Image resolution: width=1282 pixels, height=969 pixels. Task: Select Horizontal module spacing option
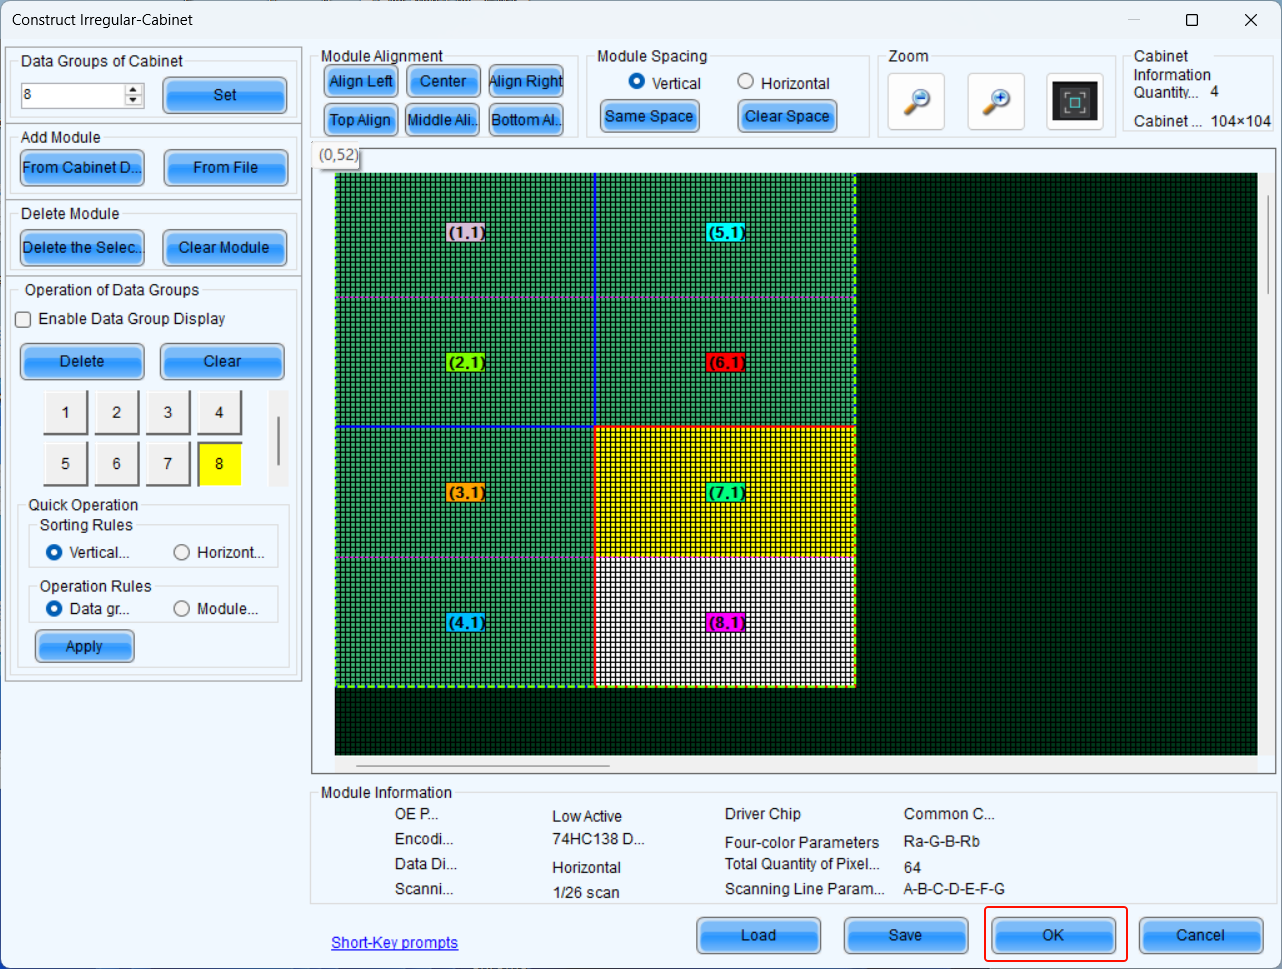pos(746,82)
